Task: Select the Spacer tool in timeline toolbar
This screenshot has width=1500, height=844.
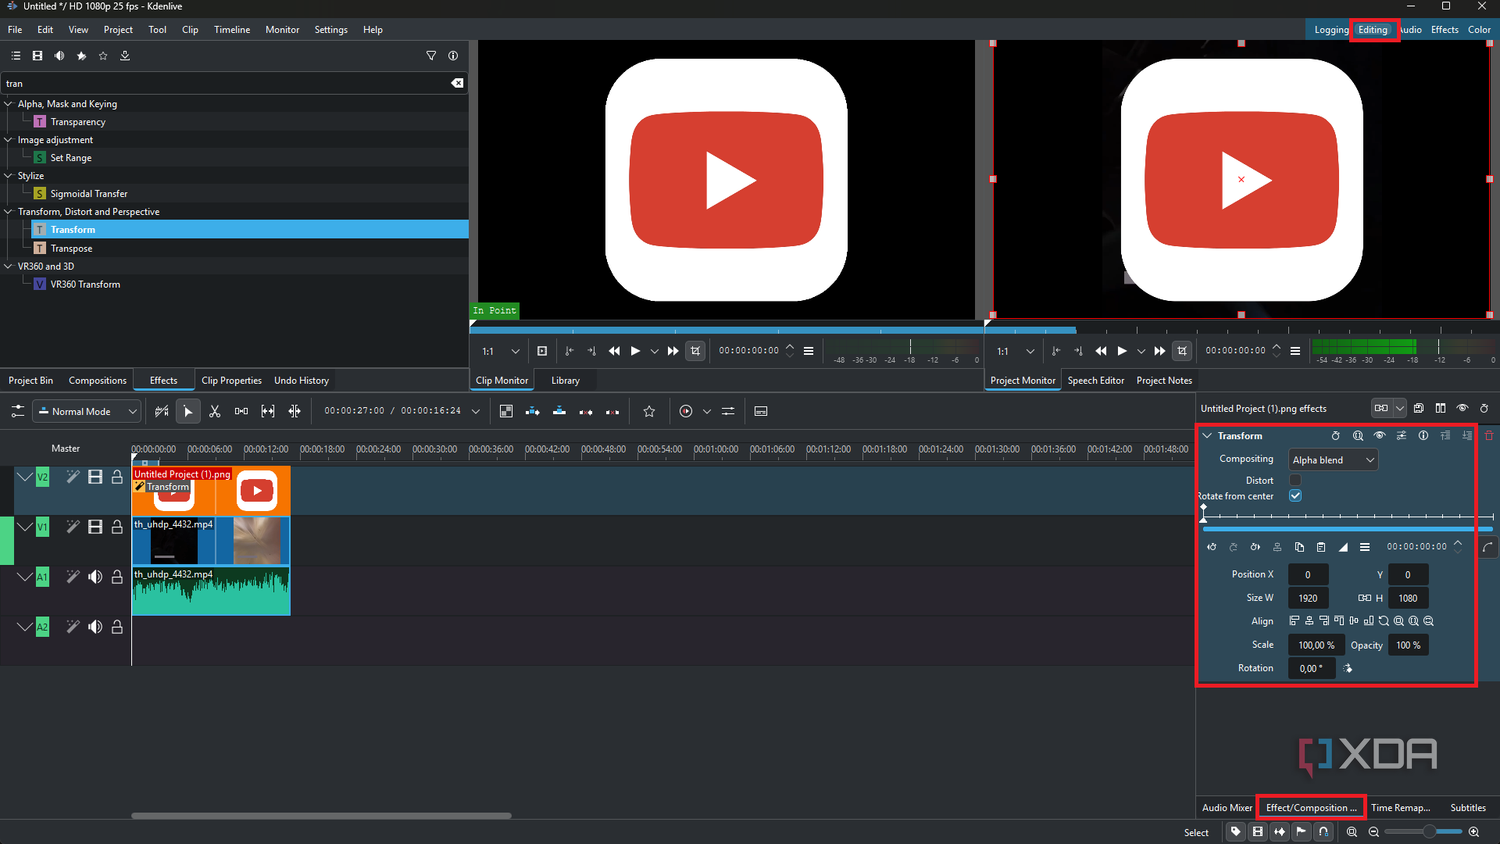Action: pos(241,411)
